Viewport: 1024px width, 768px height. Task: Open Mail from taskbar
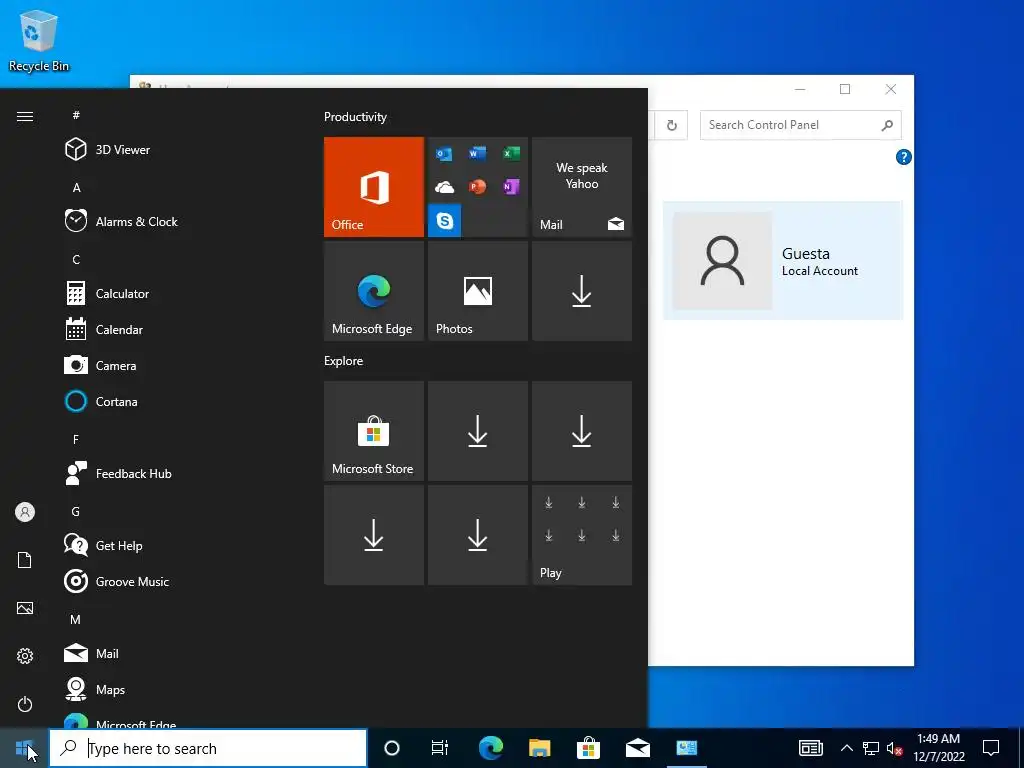[x=637, y=748]
